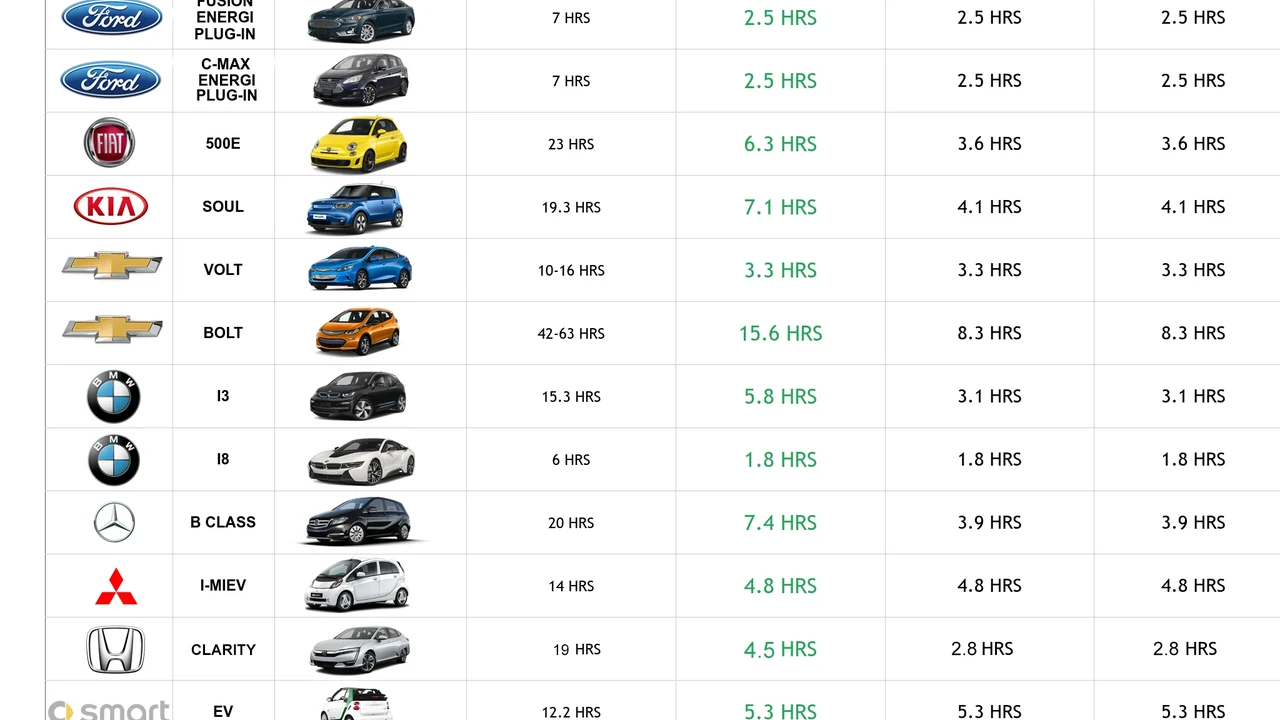Click the Kia logo
1280x720 pixels.
point(111,207)
